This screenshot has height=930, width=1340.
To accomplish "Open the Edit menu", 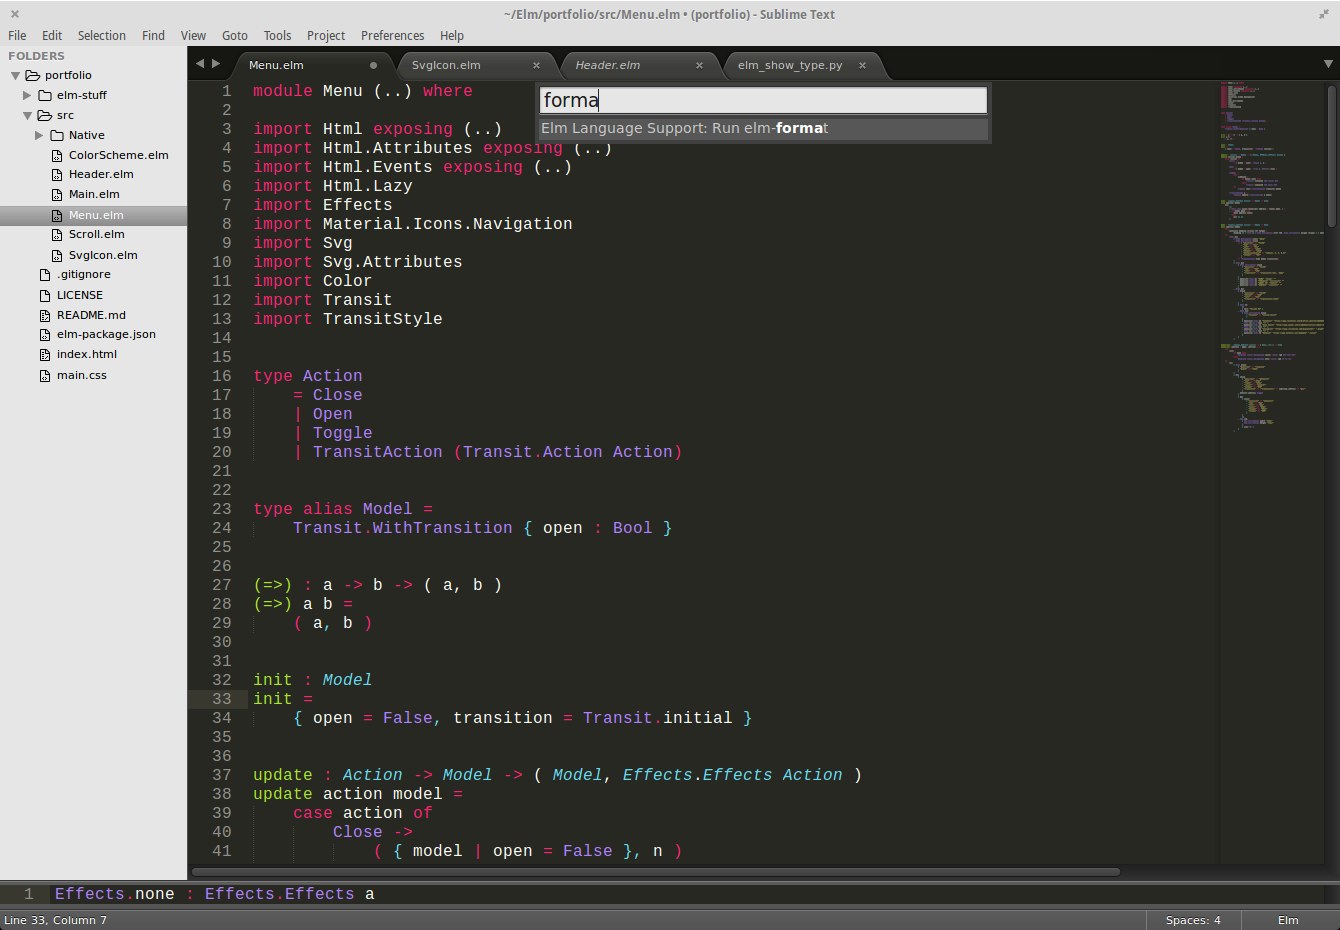I will [52, 35].
